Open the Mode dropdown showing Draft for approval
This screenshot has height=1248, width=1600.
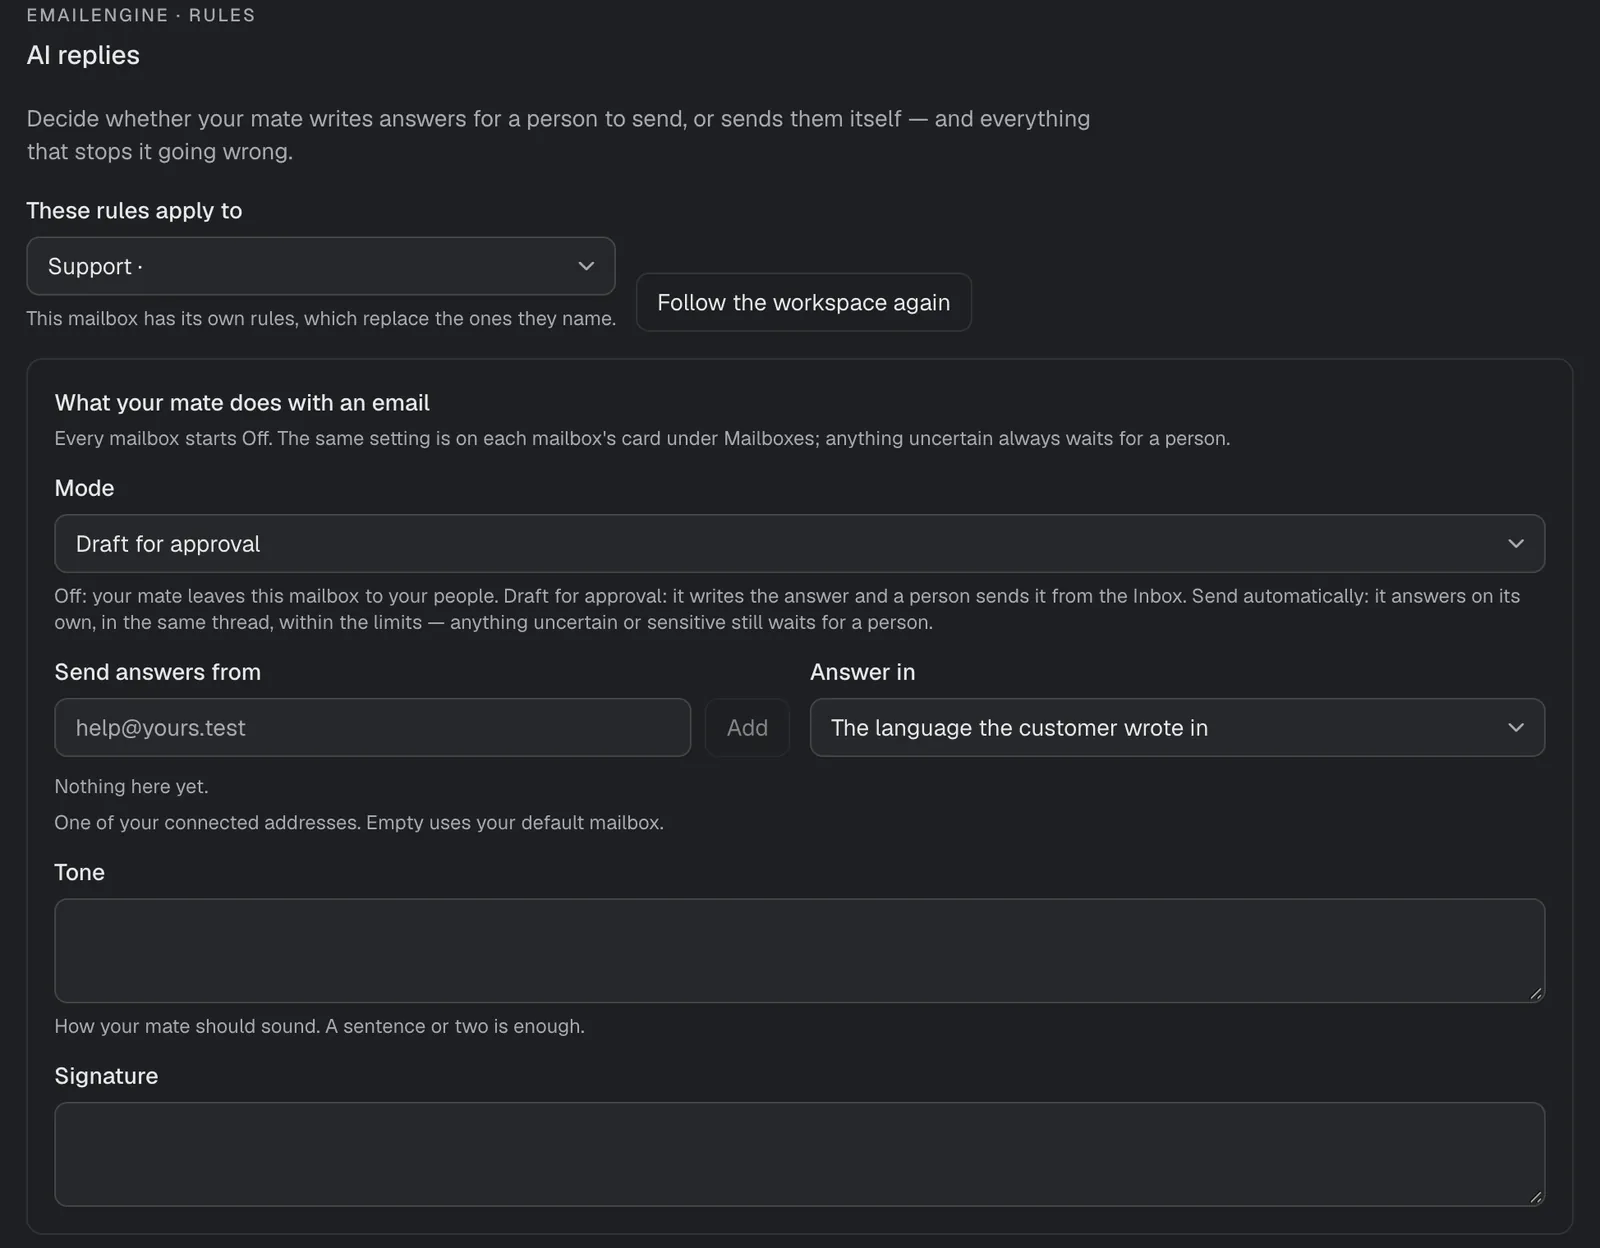(800, 544)
